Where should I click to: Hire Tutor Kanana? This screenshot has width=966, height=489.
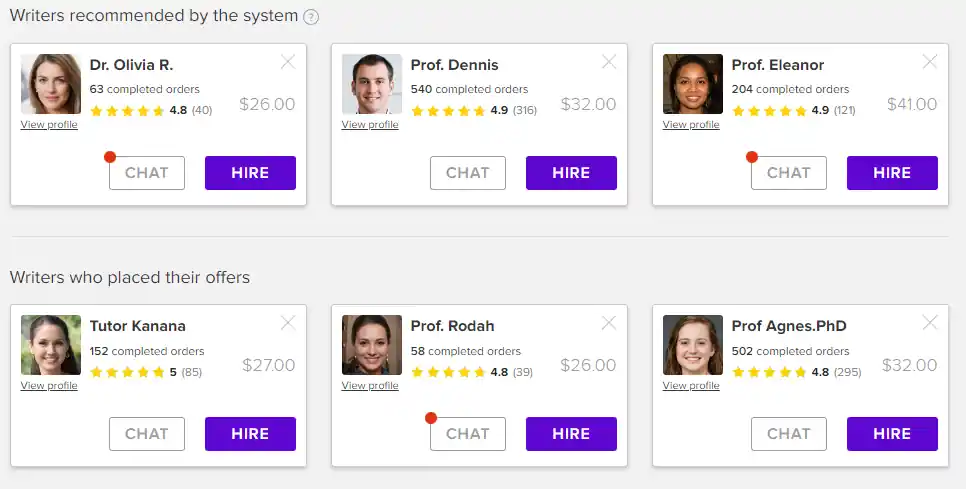[250, 434]
